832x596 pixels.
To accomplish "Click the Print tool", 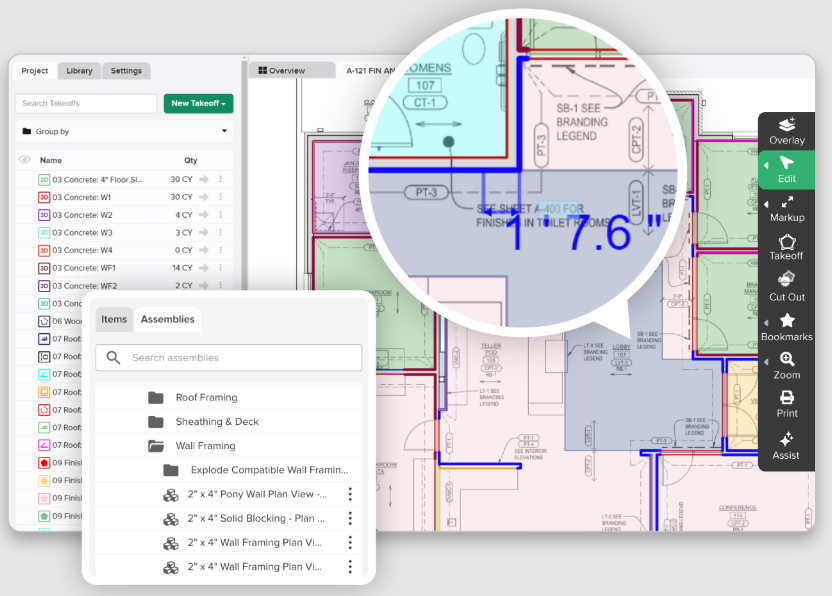I will tap(787, 404).
